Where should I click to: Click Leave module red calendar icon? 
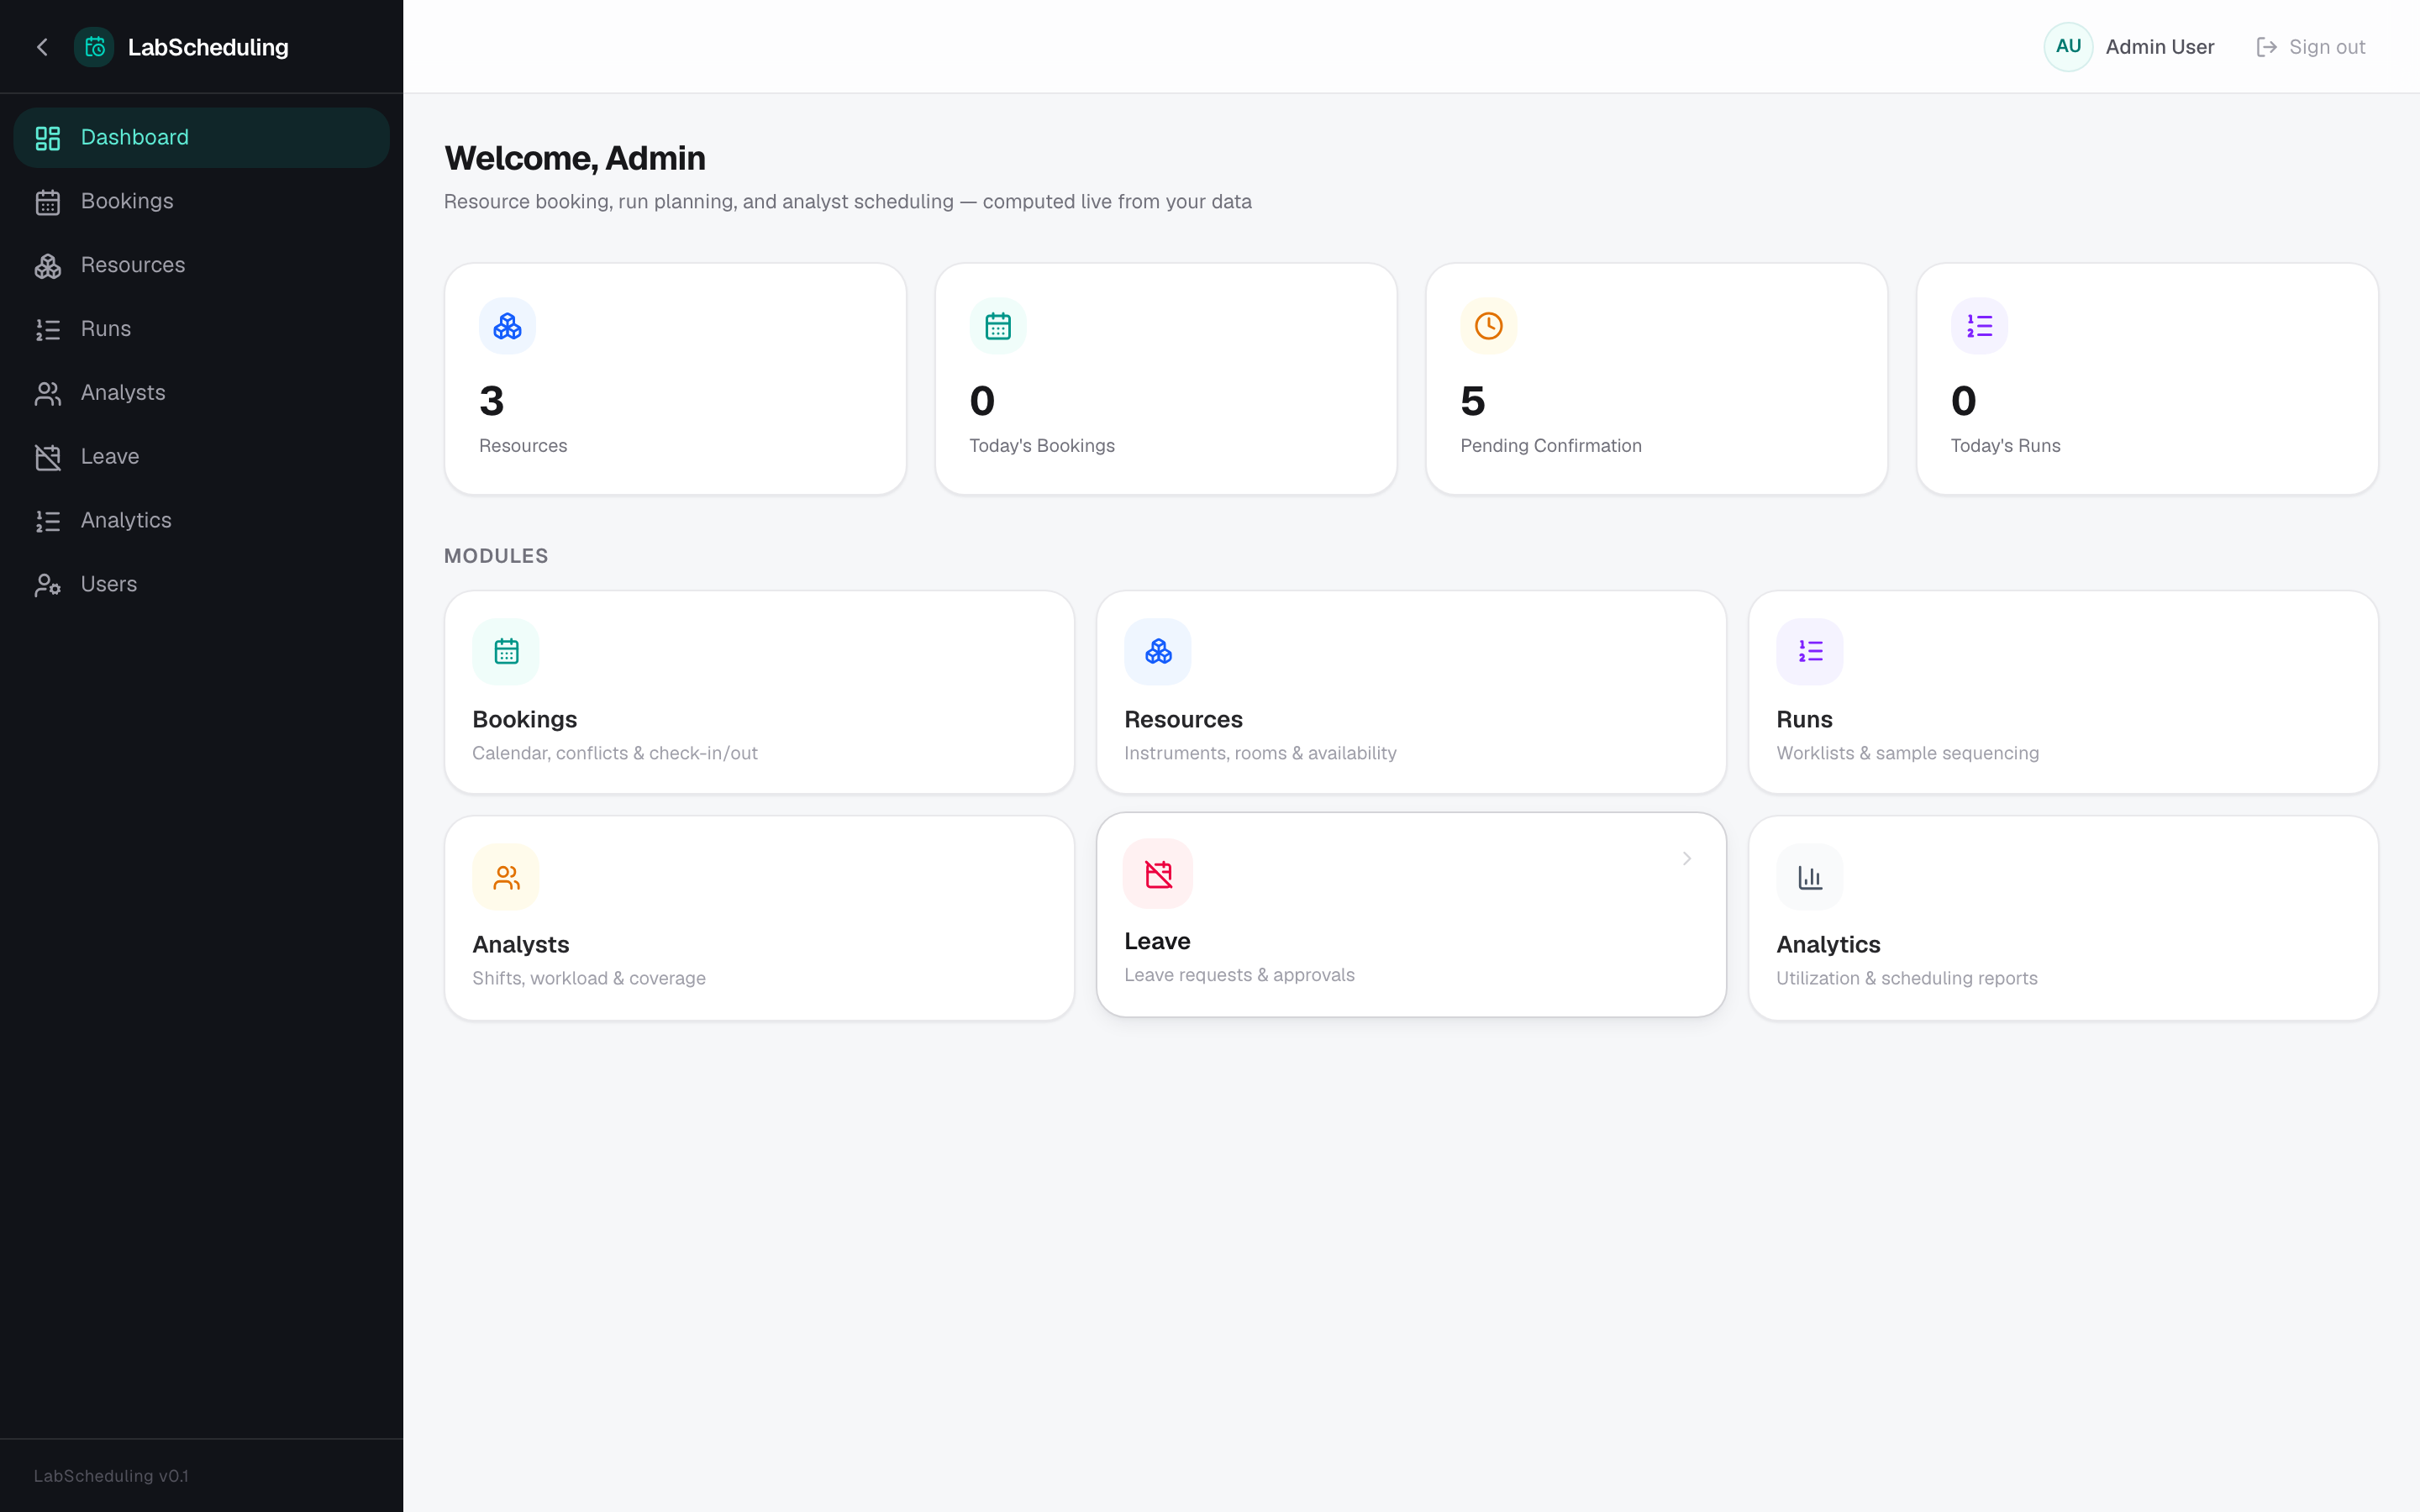coord(1158,874)
